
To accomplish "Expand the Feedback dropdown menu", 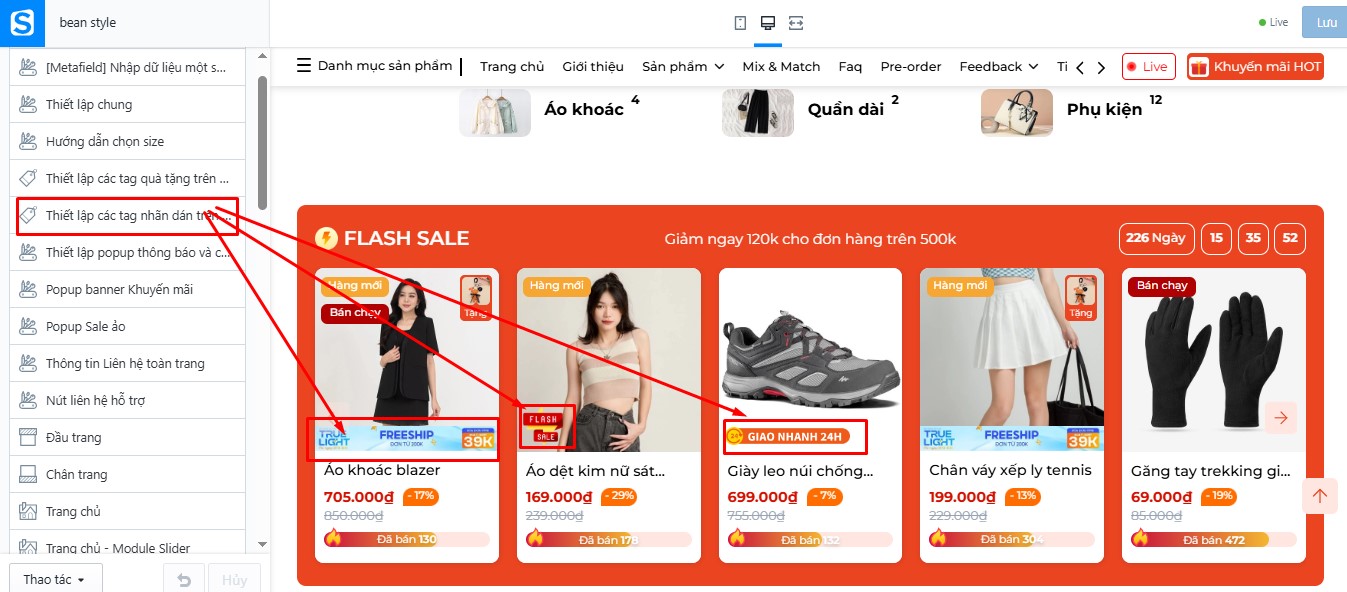I will click(999, 67).
